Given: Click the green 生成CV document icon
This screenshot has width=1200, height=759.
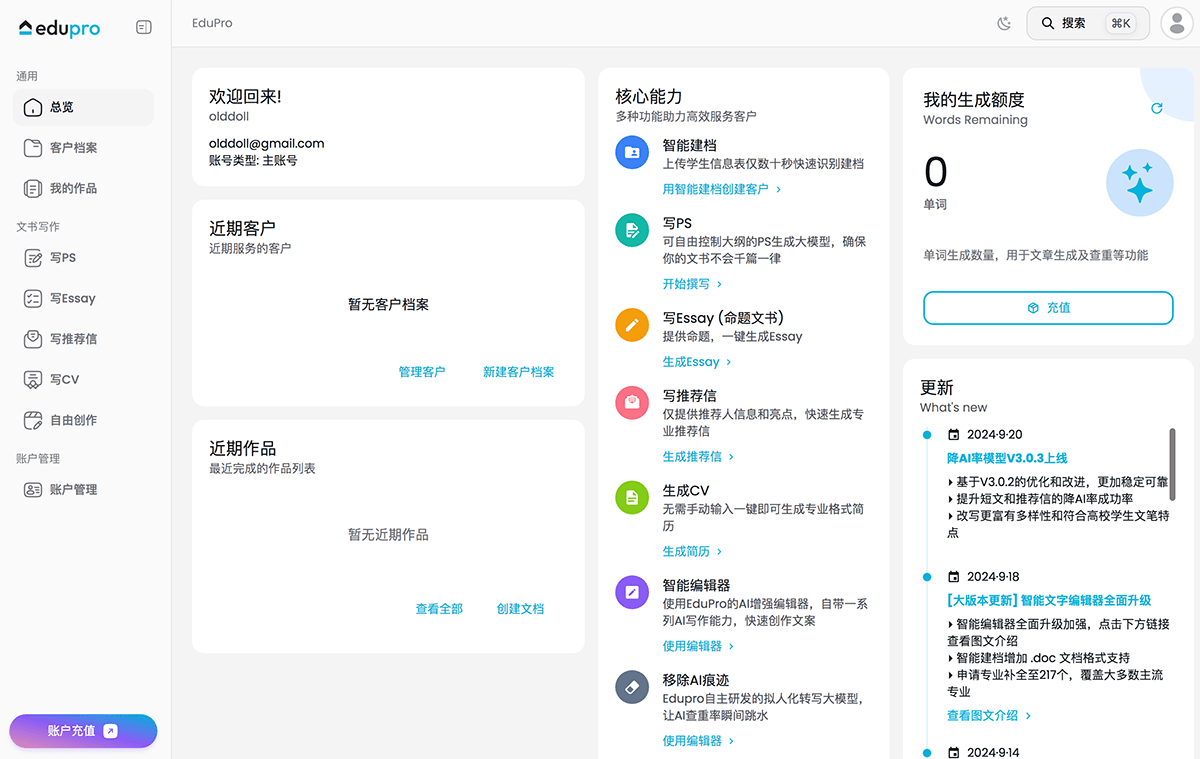Looking at the screenshot, I should pyautogui.click(x=632, y=497).
